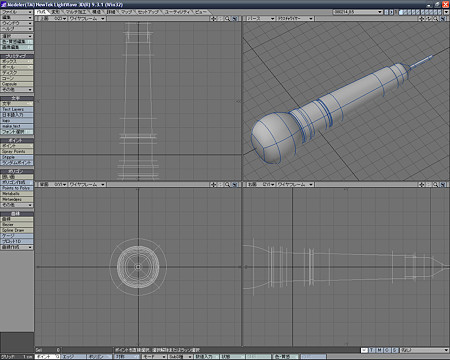
Task: Click the Points to Polys button
Action: click(x=17, y=188)
